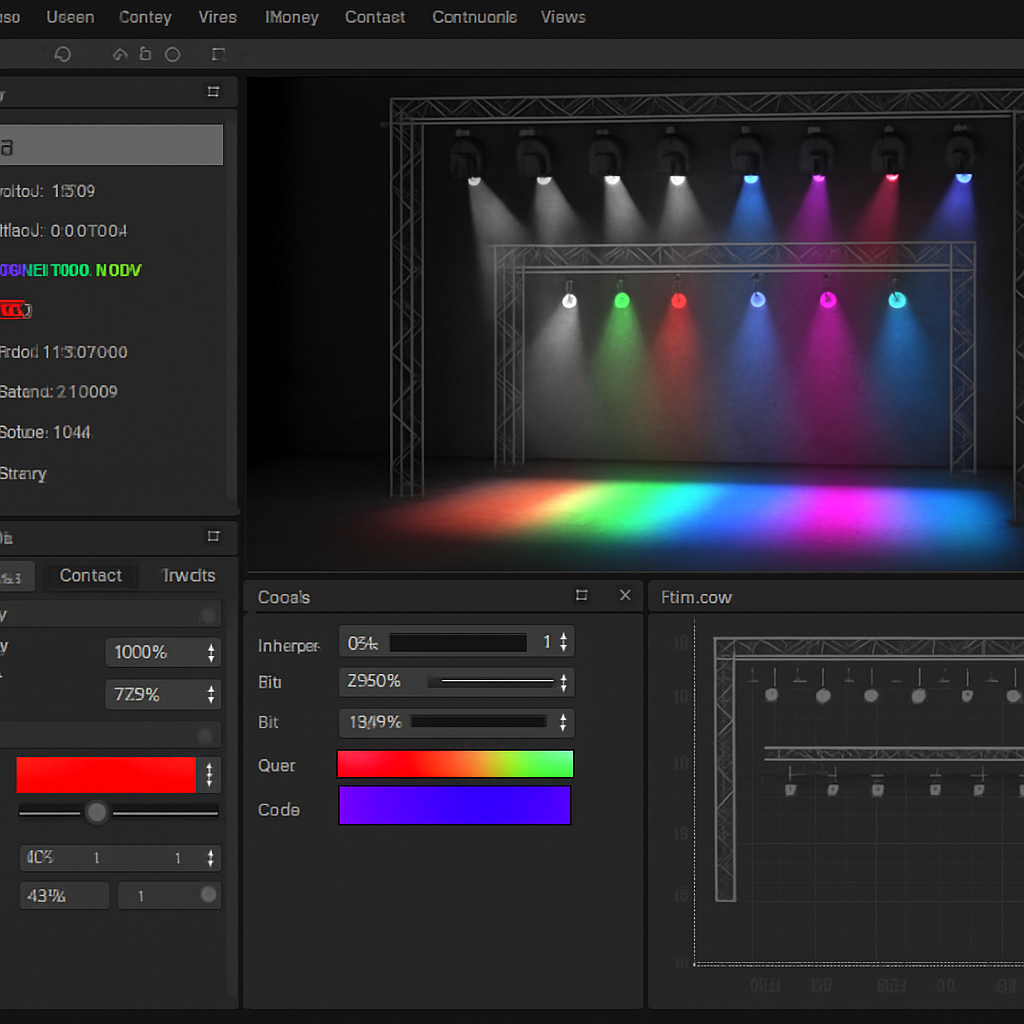Screen dimensions: 1024x1024
Task: Open the Views menu
Action: tap(562, 17)
